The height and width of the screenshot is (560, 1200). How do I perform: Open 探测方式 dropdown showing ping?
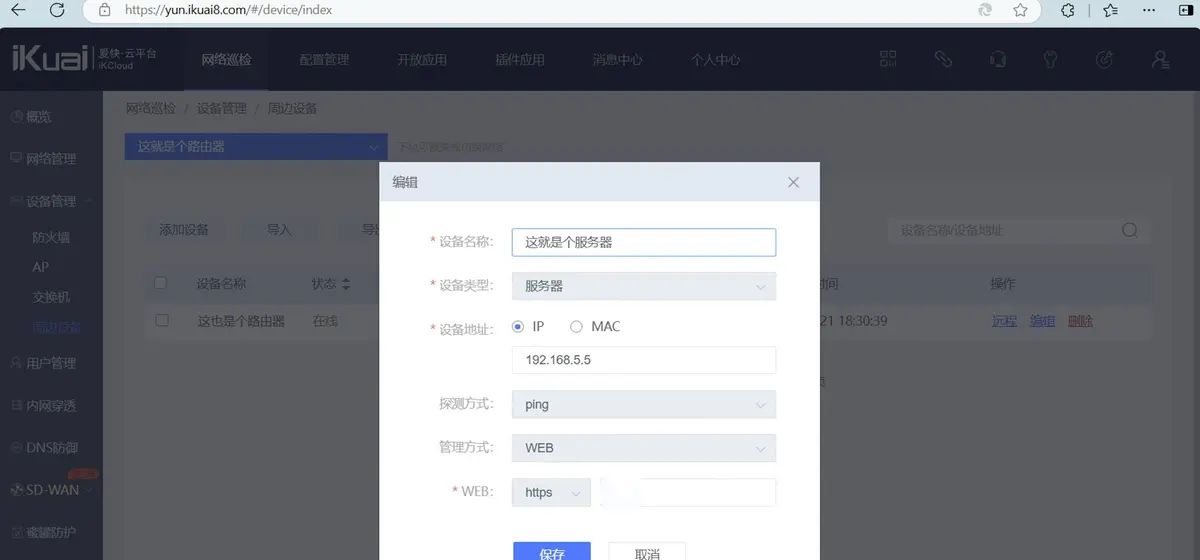pyautogui.click(x=644, y=405)
